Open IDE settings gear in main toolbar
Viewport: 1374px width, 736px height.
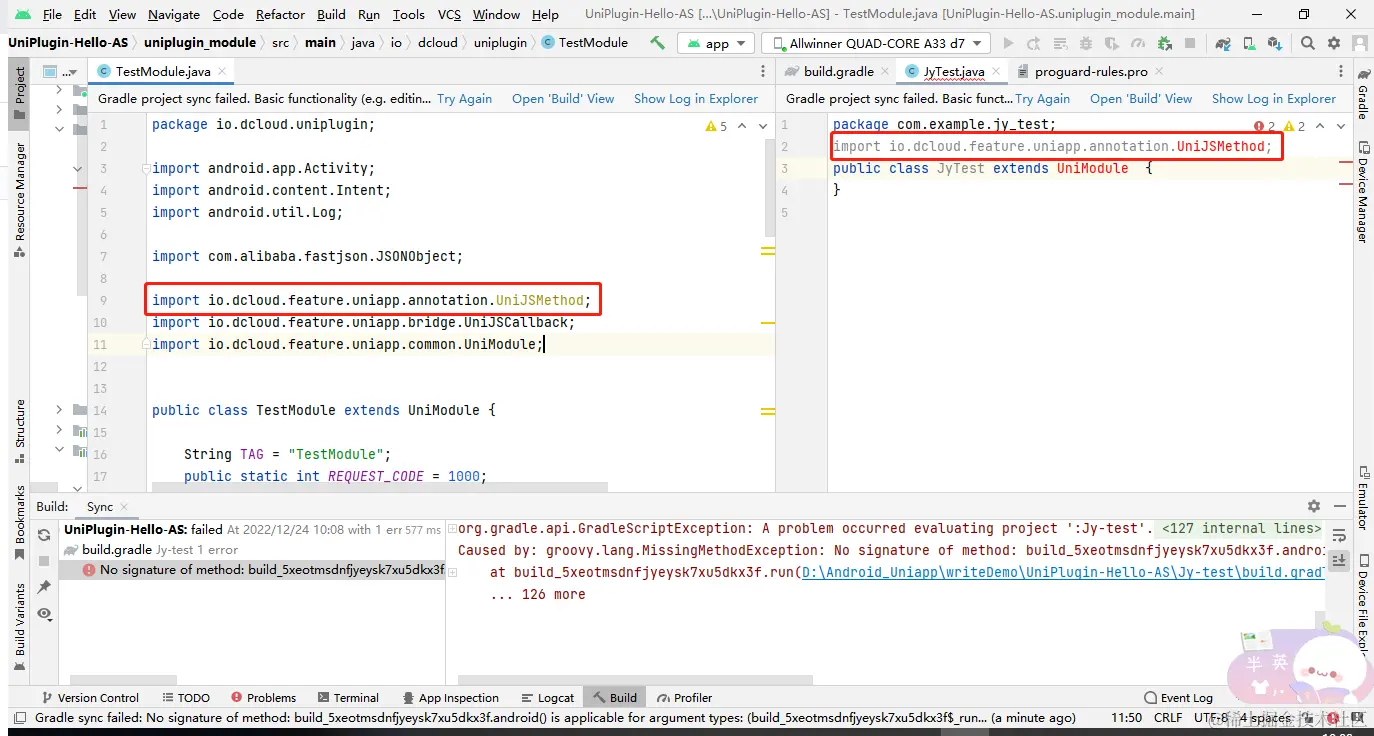[x=1333, y=43]
